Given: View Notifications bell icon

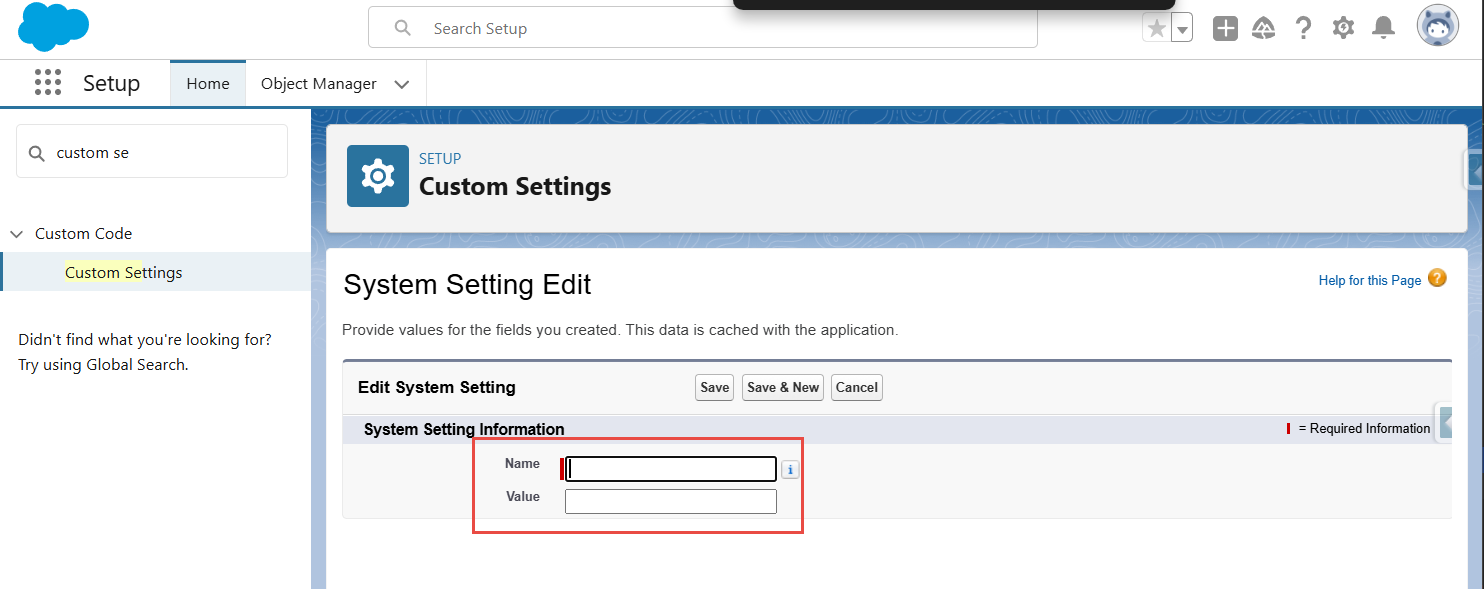Looking at the screenshot, I should pos(1383,28).
